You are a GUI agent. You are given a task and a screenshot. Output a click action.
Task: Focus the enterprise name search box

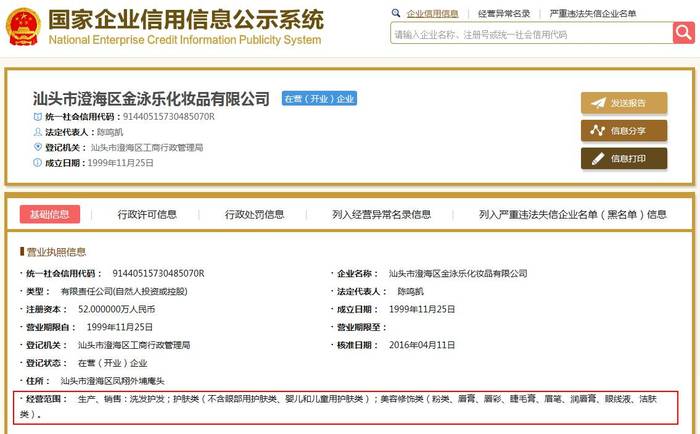coord(531,33)
